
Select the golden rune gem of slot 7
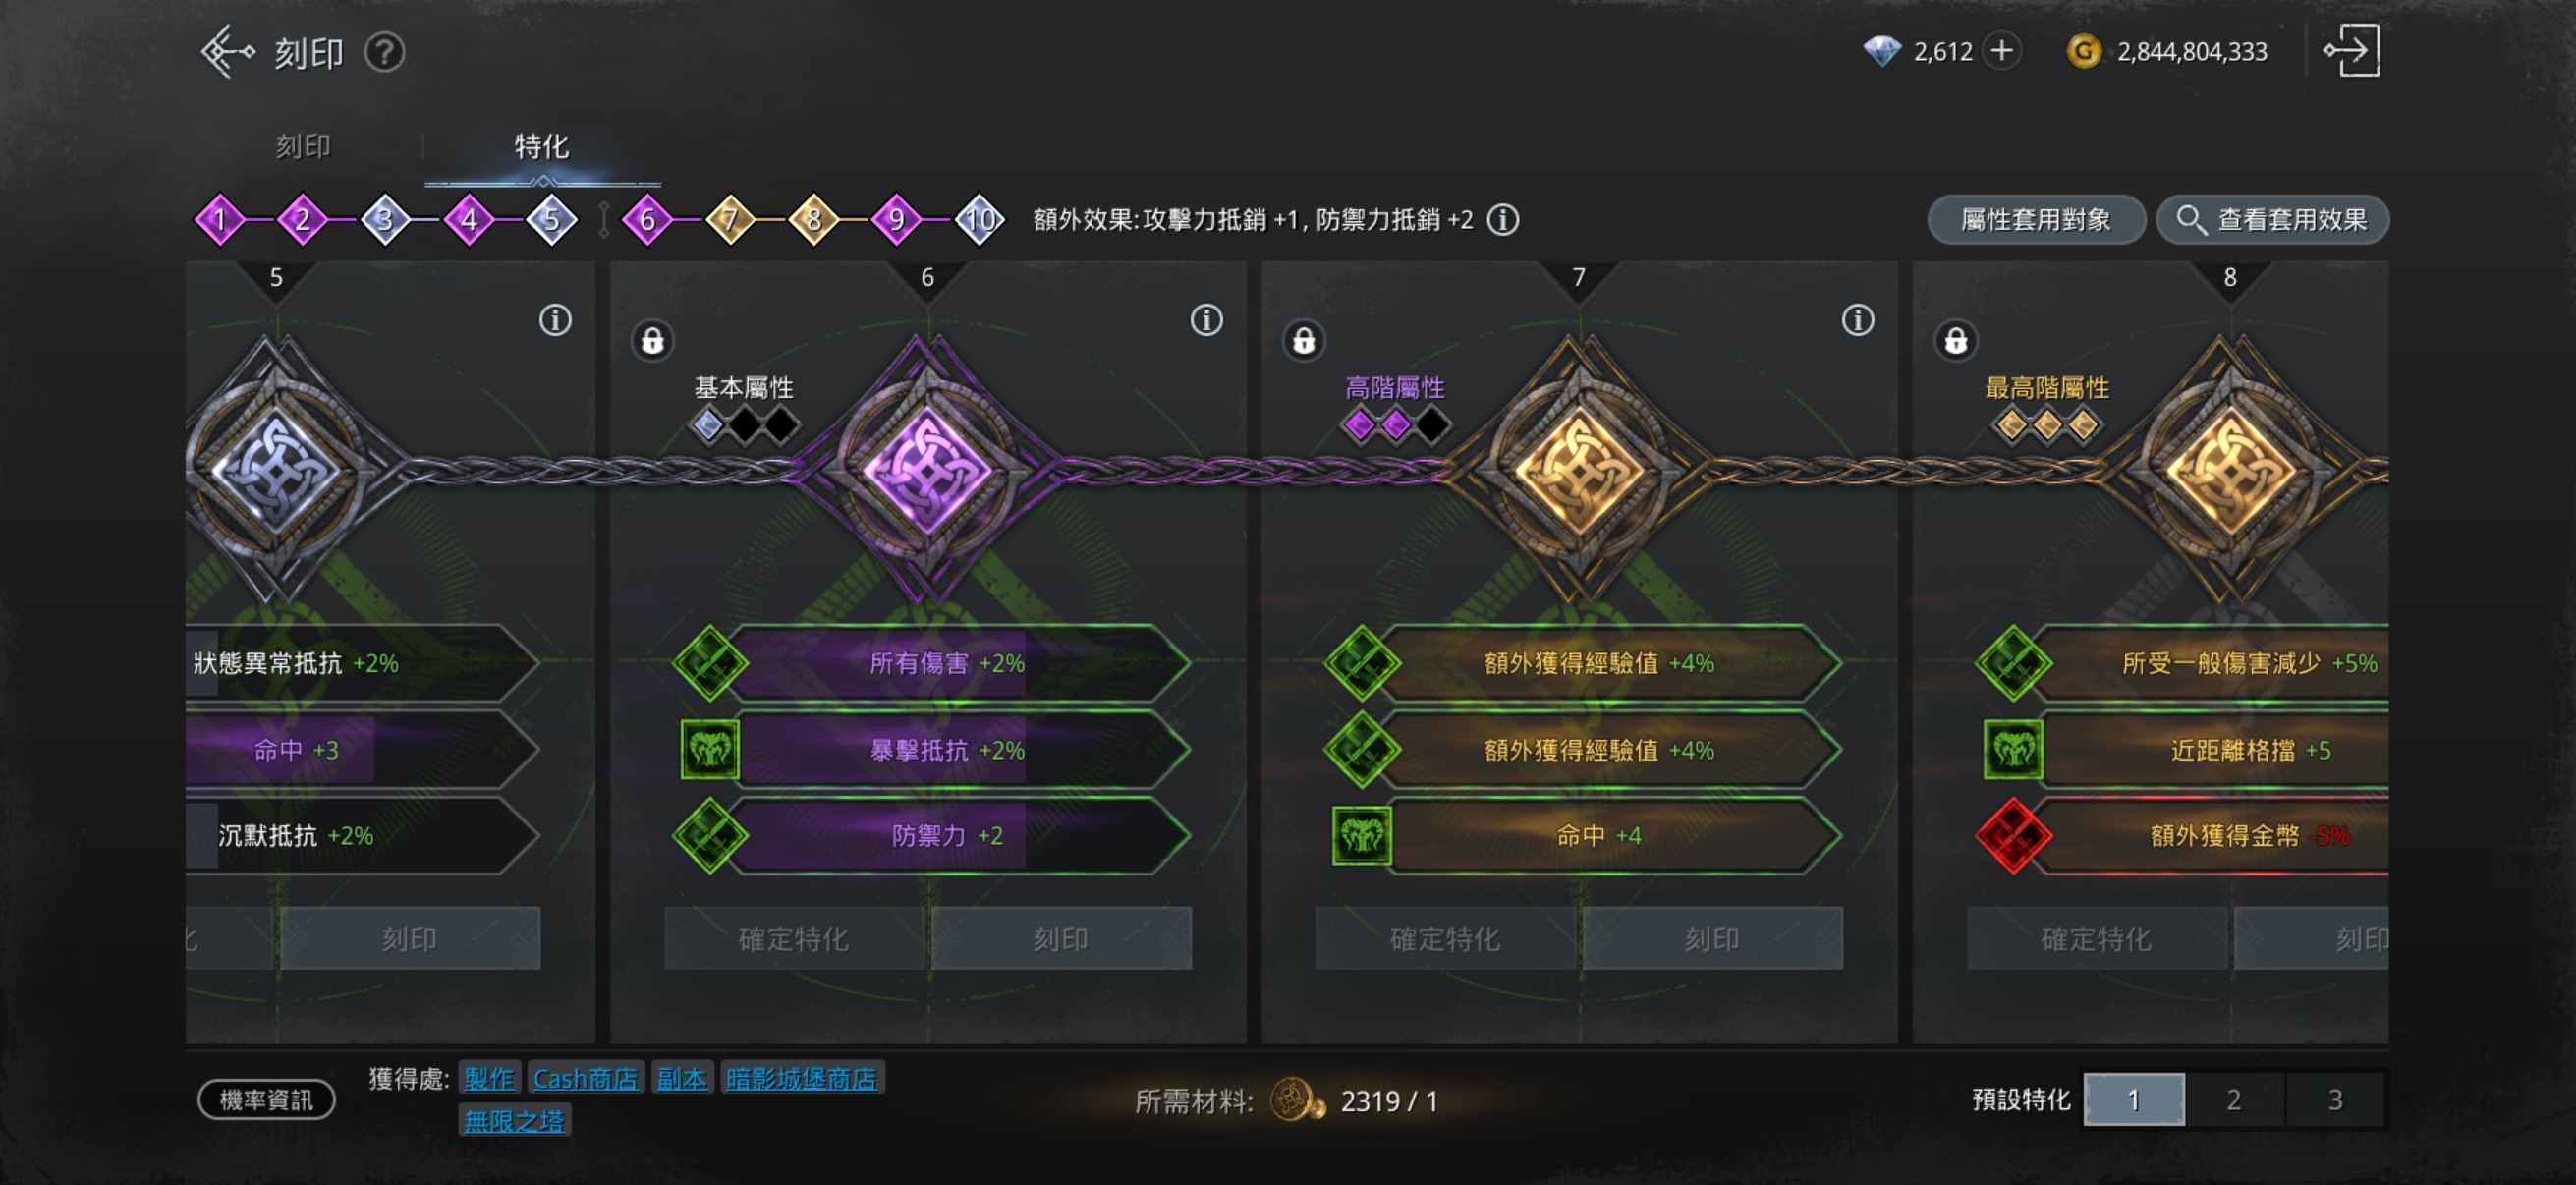[1578, 469]
